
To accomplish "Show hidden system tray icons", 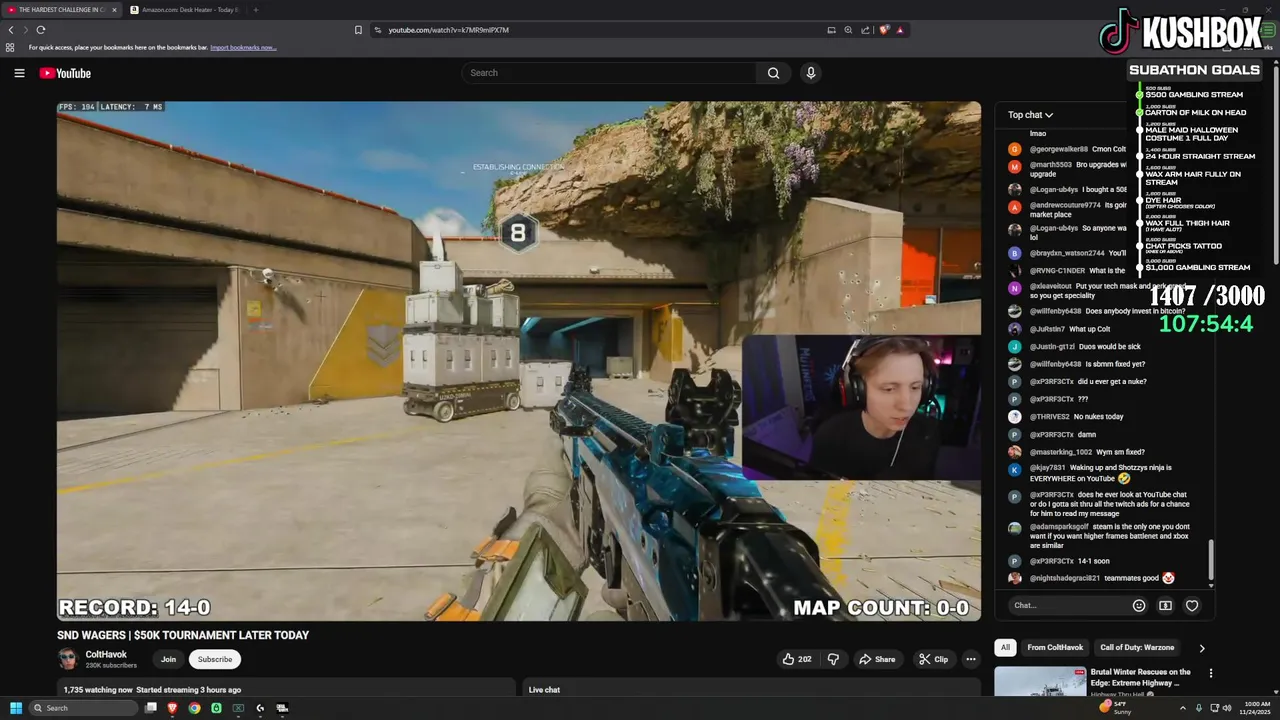I will 1183,708.
